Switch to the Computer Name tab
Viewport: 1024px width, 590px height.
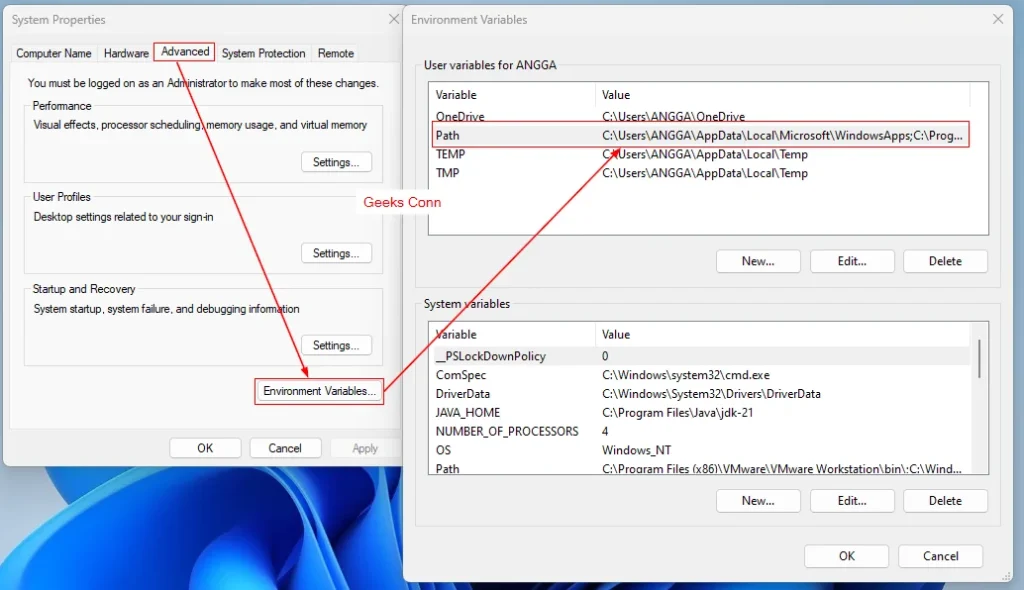pos(54,53)
